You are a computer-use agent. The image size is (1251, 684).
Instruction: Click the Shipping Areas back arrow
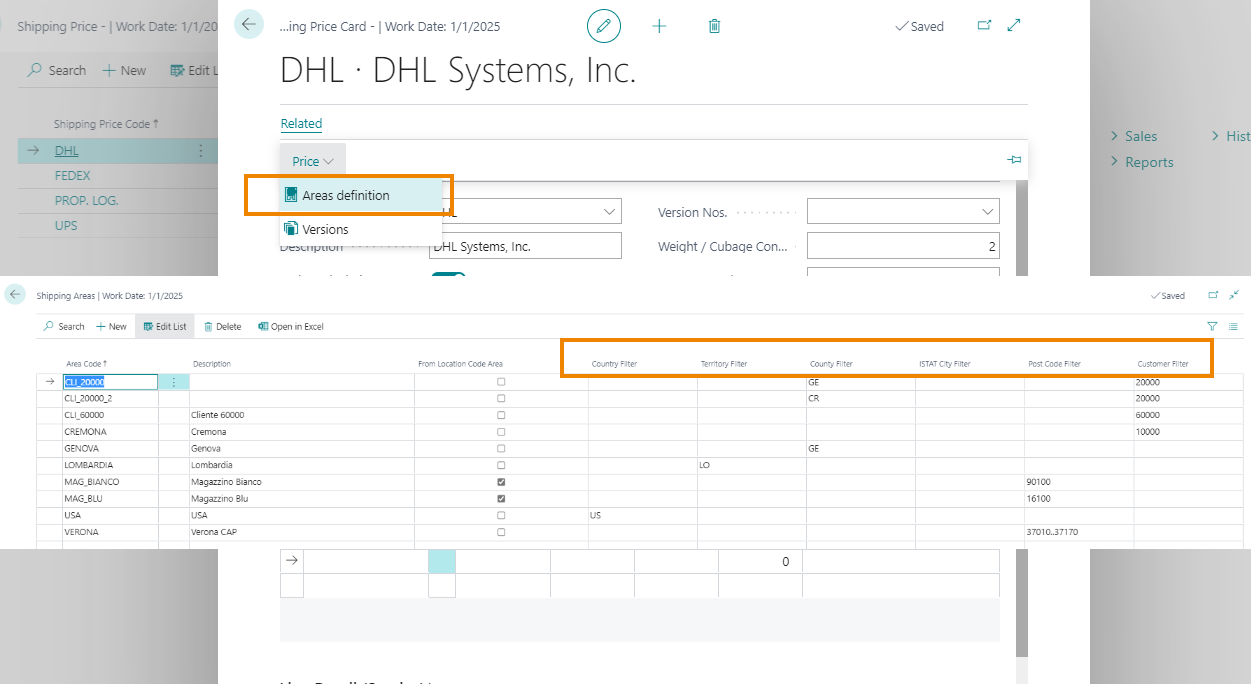click(x=15, y=295)
